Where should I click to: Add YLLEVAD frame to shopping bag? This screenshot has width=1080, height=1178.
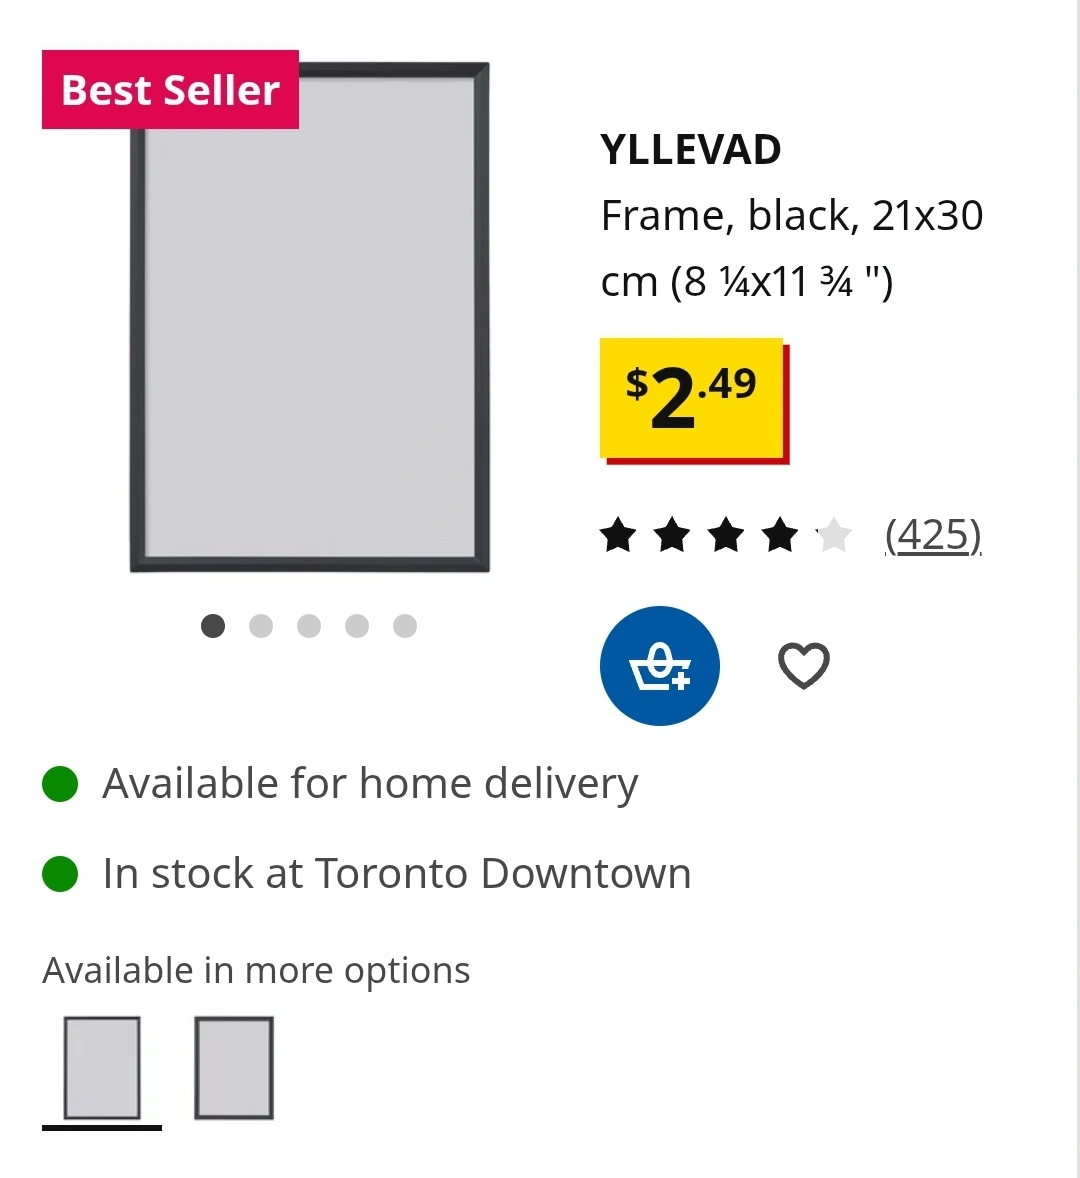[x=659, y=666]
